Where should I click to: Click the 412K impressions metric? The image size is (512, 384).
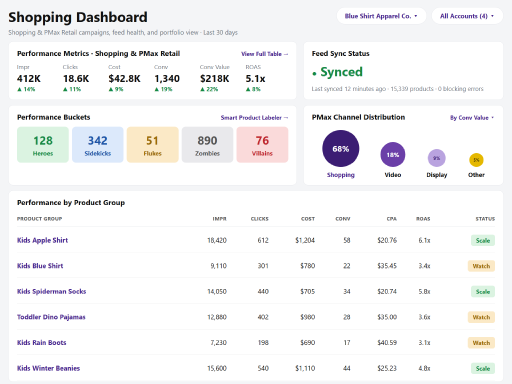[x=29, y=79]
